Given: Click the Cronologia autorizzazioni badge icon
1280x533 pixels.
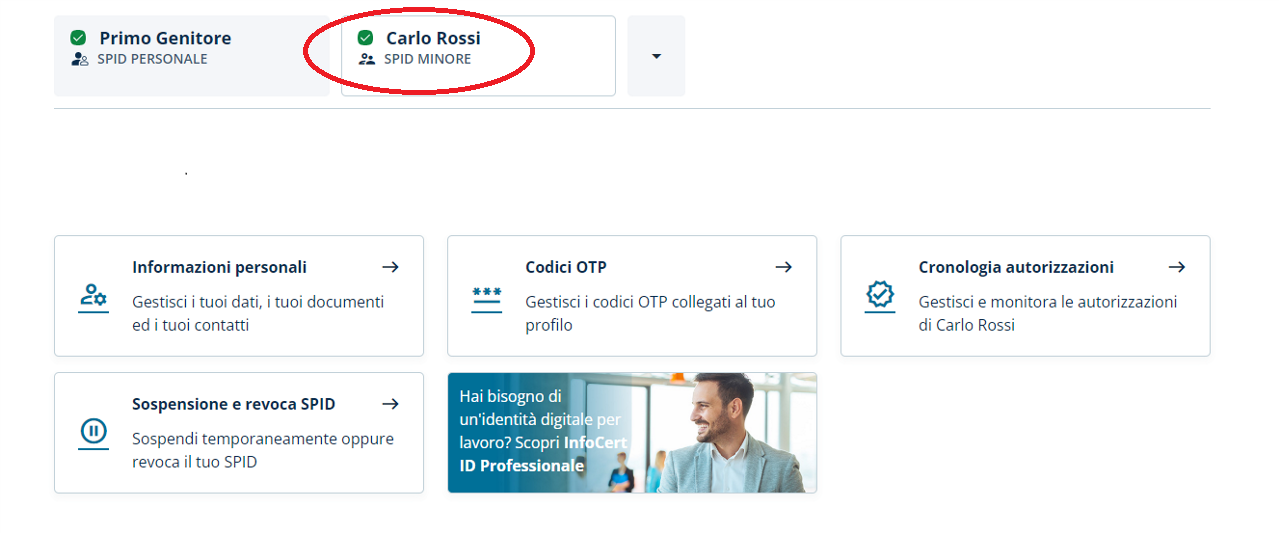Looking at the screenshot, I should (880, 296).
